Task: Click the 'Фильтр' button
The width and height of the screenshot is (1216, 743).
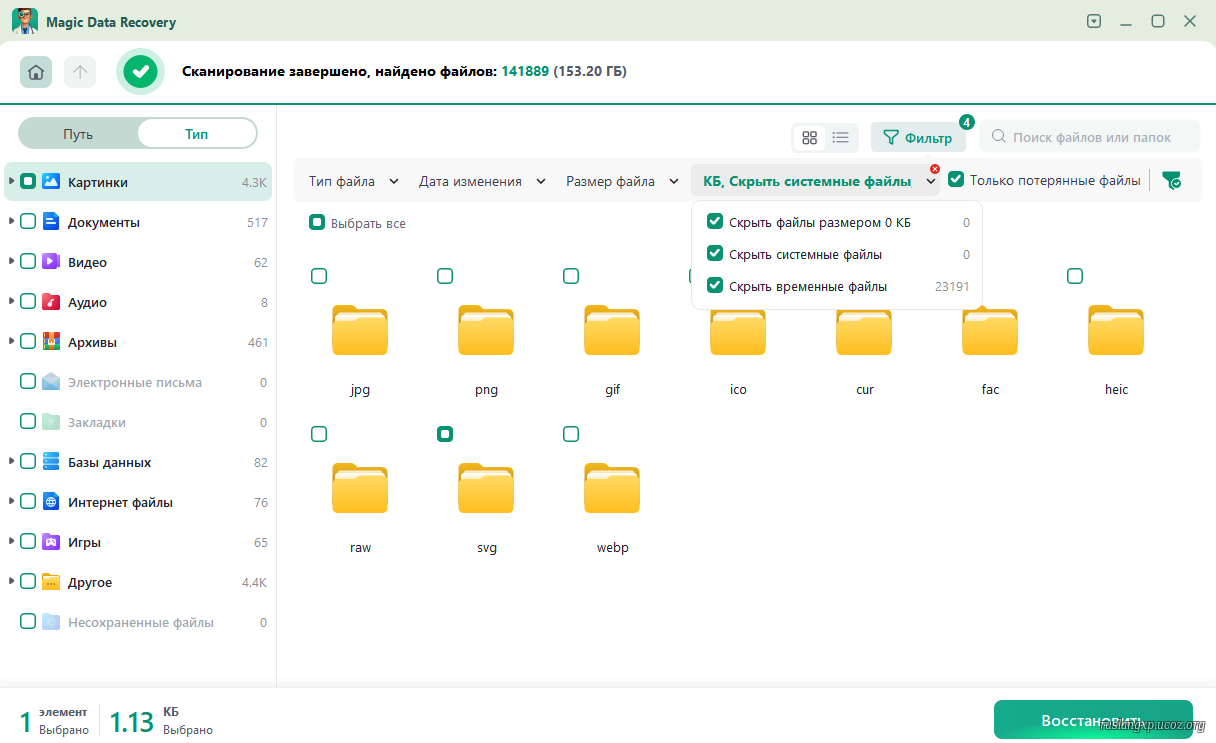Action: pos(917,138)
